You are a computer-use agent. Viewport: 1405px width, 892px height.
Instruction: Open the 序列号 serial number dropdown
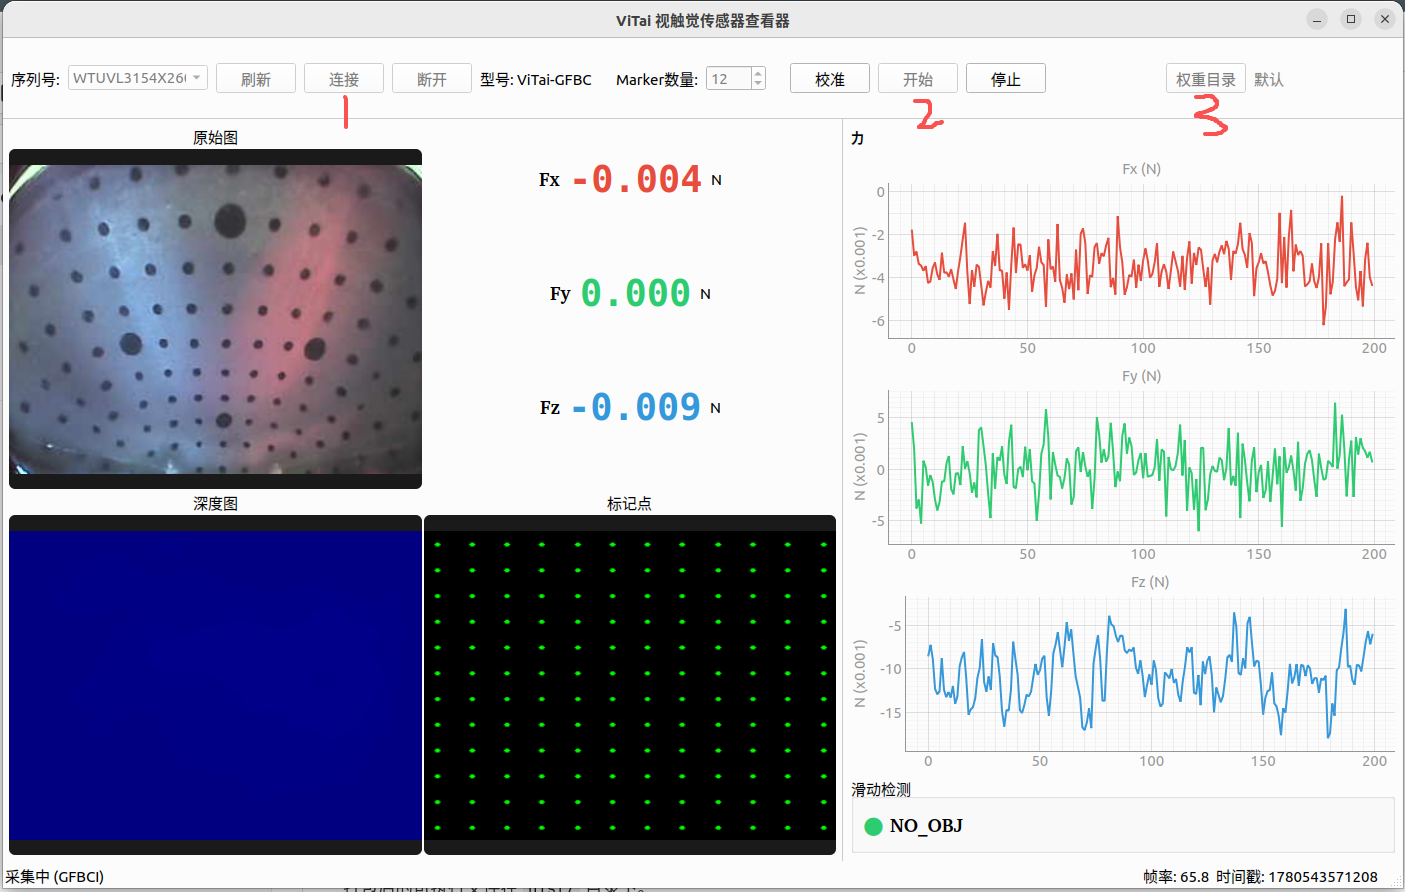coord(138,78)
